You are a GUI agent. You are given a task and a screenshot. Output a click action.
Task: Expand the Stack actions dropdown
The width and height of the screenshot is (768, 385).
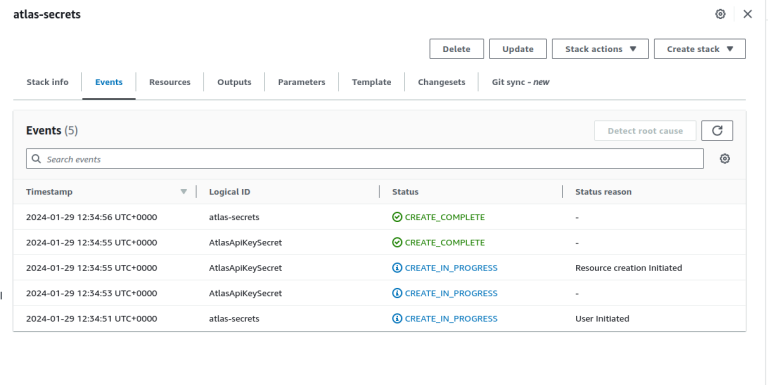pos(600,49)
